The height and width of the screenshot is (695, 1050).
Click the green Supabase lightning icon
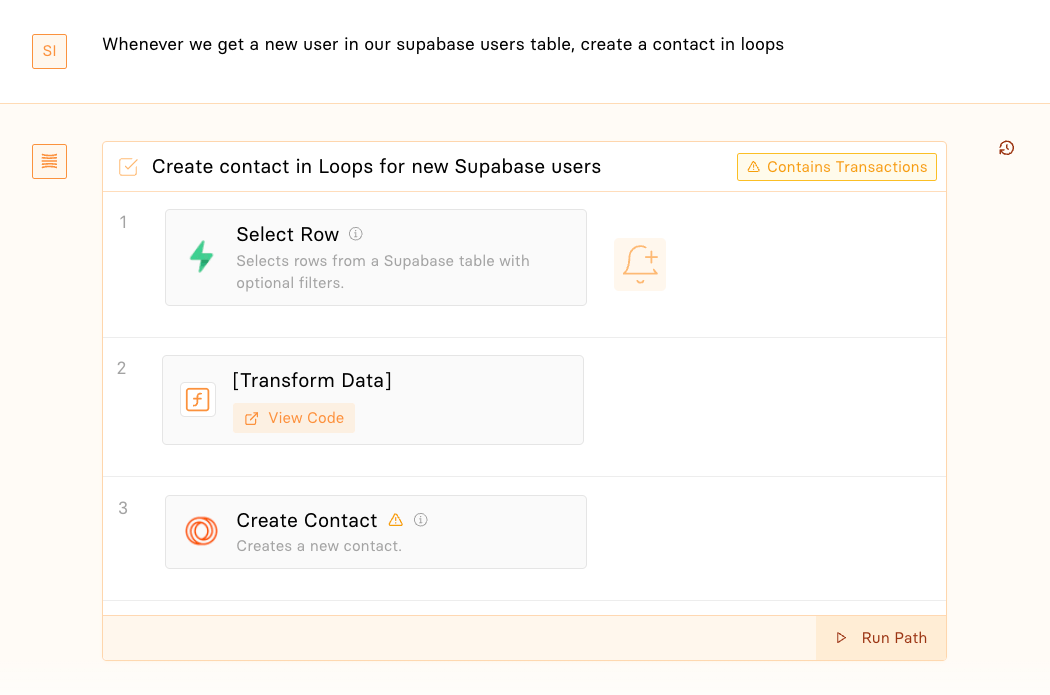click(x=202, y=257)
